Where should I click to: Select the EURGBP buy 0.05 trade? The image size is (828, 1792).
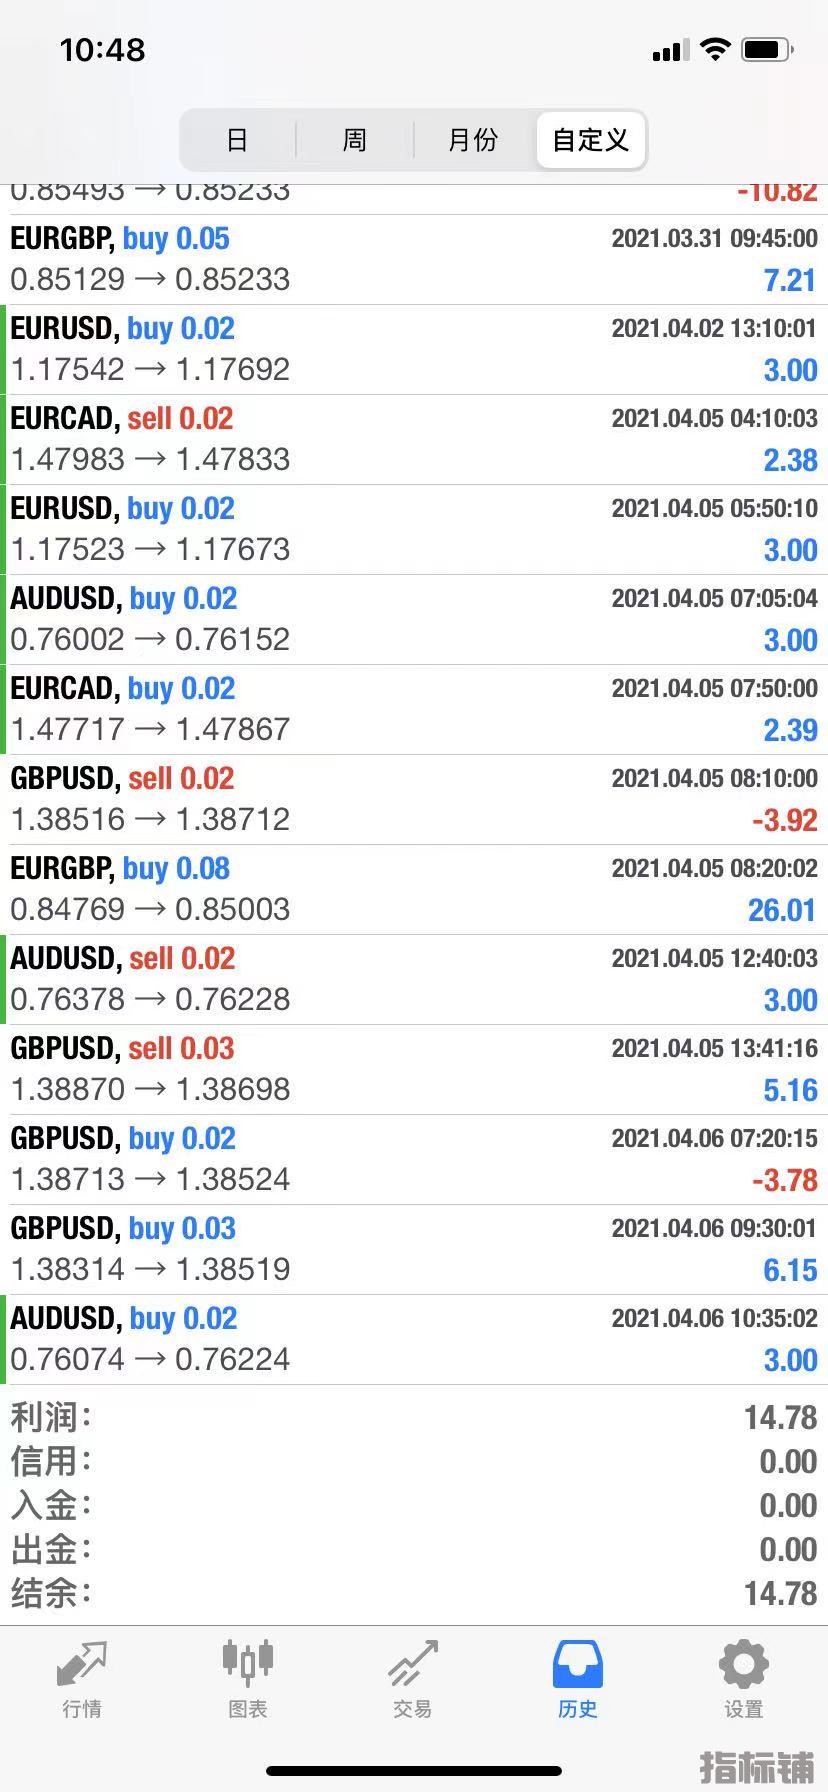(x=414, y=259)
